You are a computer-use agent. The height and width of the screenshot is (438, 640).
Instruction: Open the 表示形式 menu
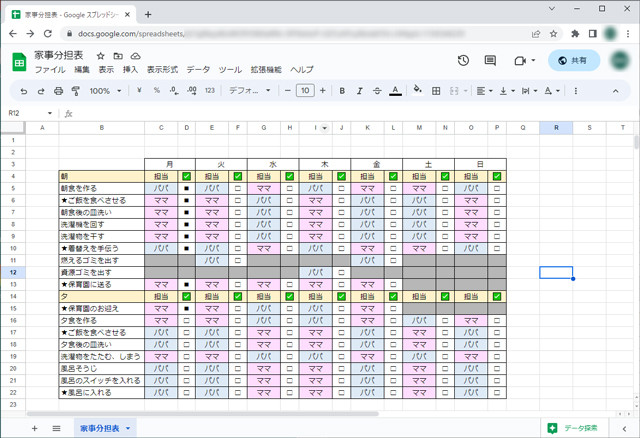[162, 70]
